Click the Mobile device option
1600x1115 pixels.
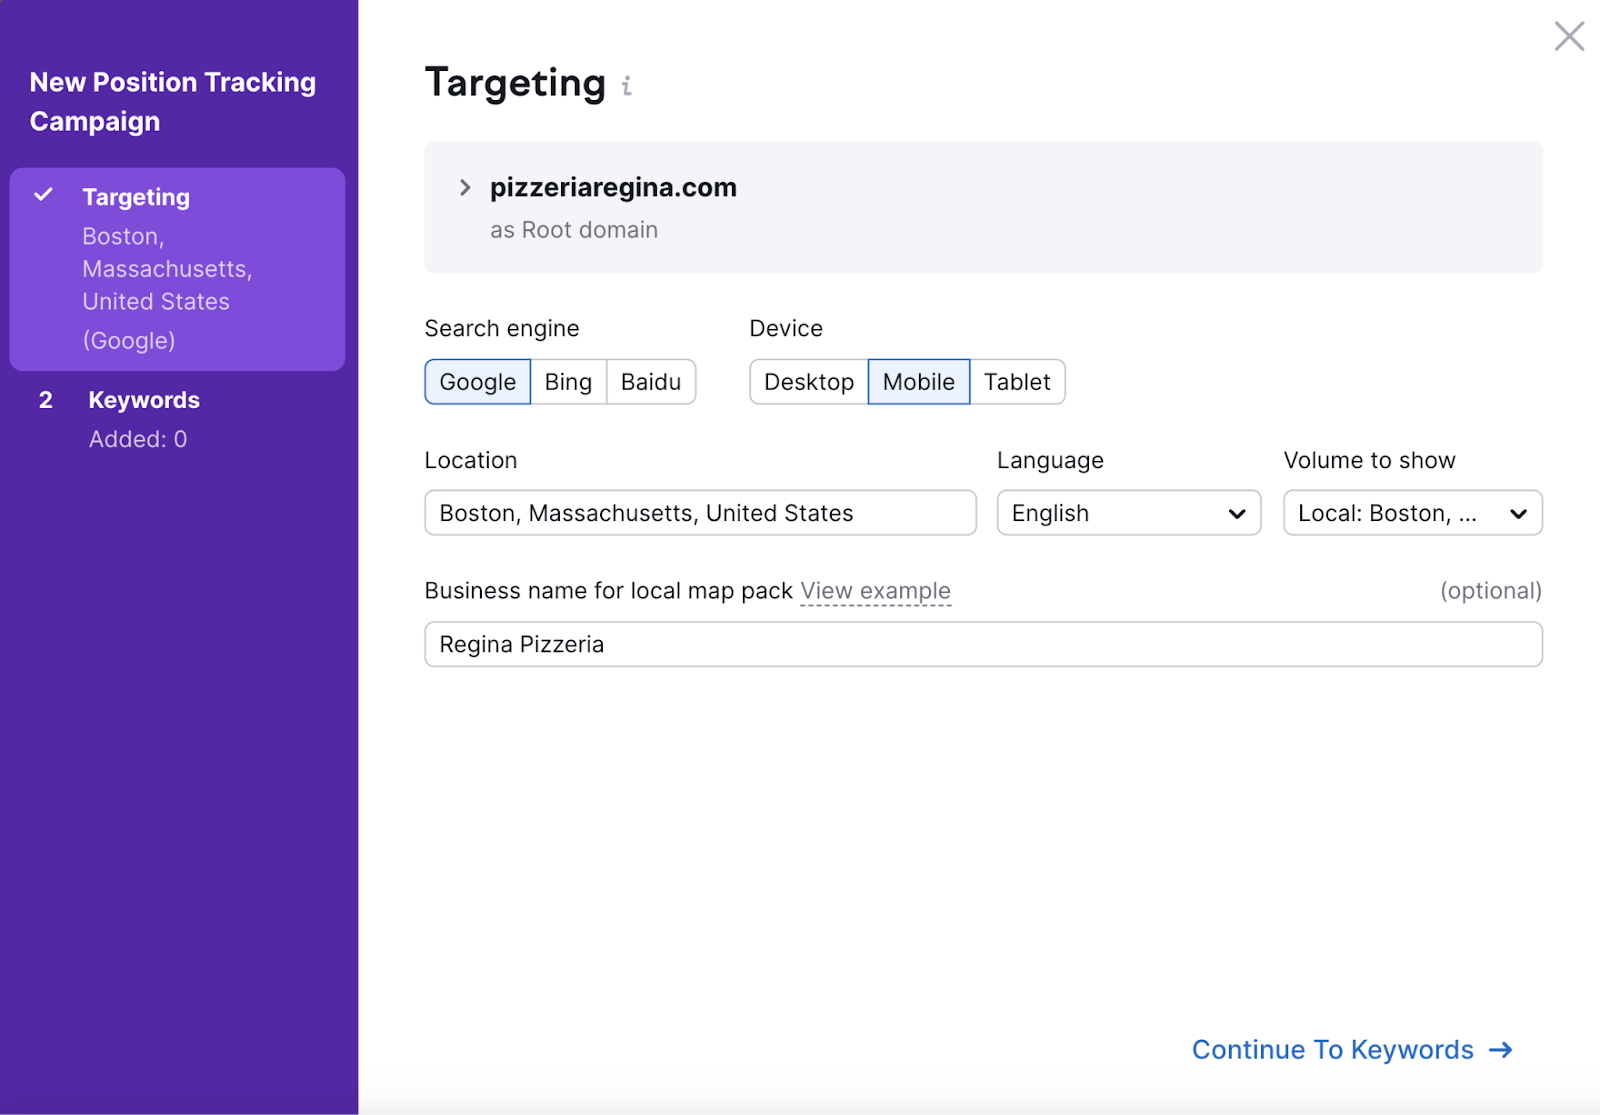pos(918,382)
